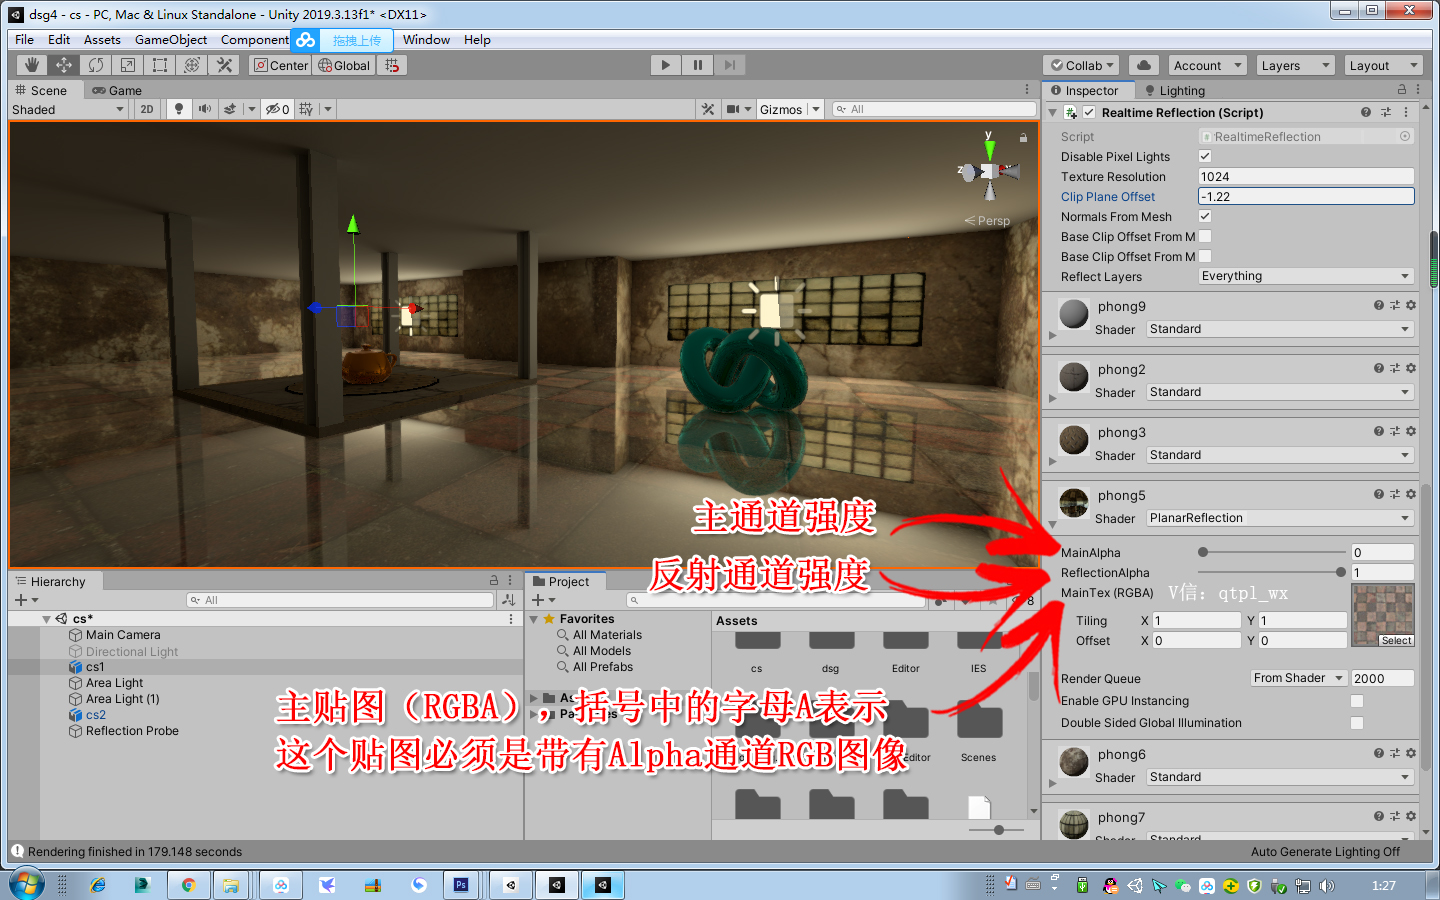Select the Scale tool
1440x900 pixels.
coord(128,64)
